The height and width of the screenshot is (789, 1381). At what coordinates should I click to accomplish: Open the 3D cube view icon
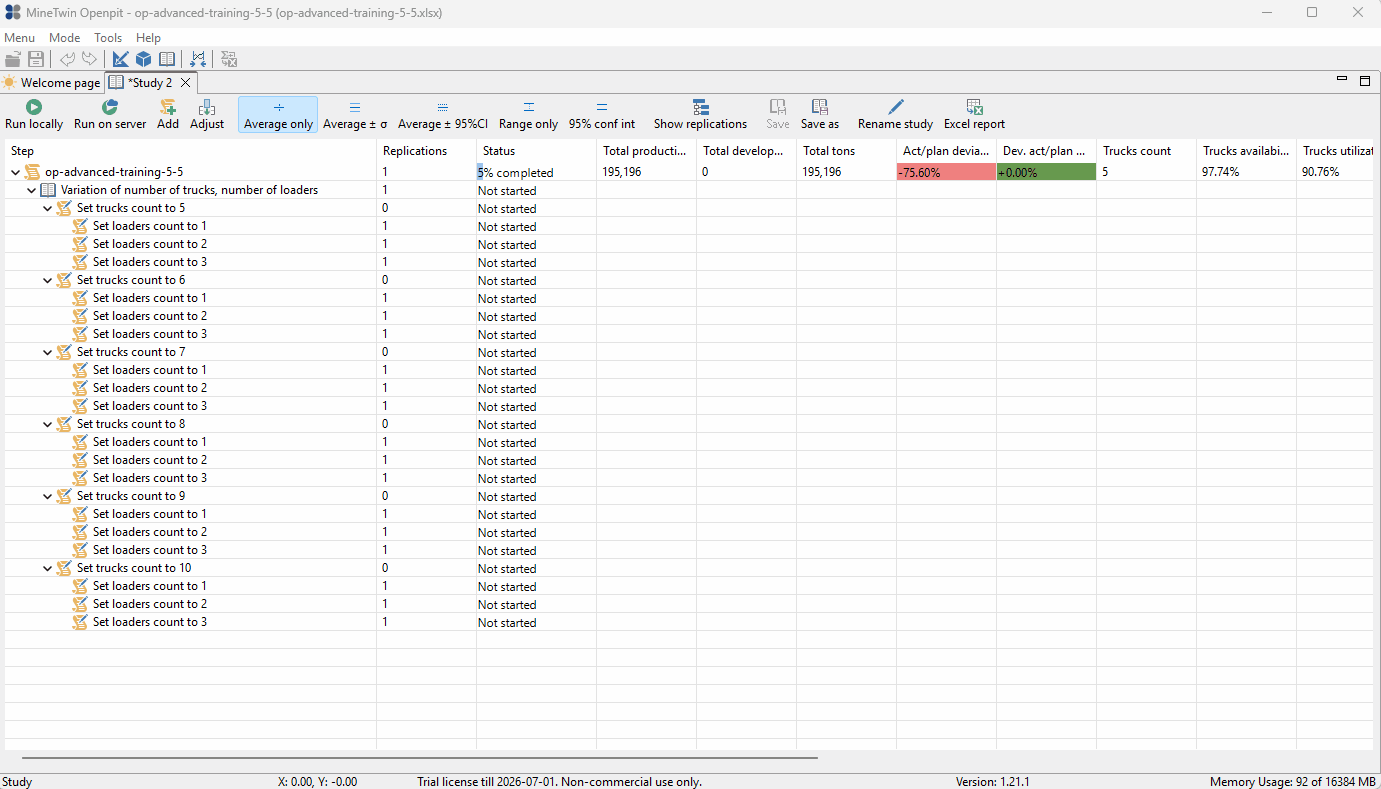[x=144, y=60]
